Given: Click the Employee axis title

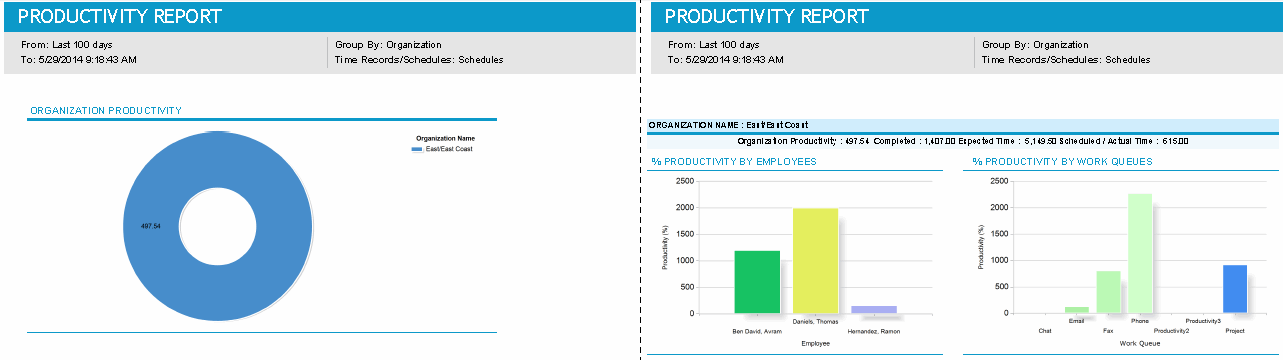Looking at the screenshot, I should [815, 343].
